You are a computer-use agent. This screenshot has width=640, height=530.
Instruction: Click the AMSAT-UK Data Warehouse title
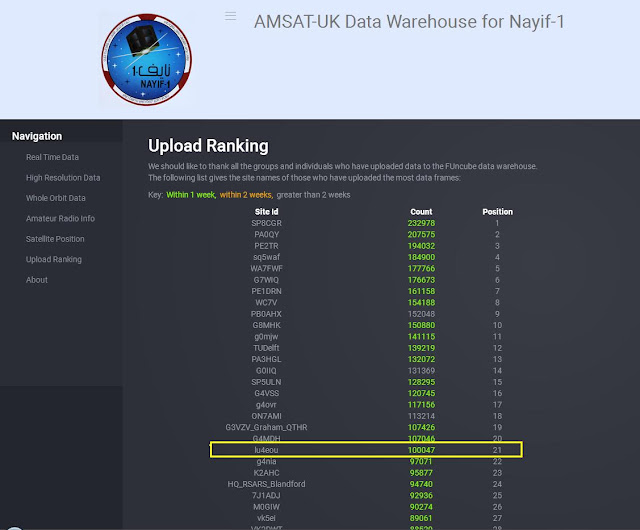[409, 22]
